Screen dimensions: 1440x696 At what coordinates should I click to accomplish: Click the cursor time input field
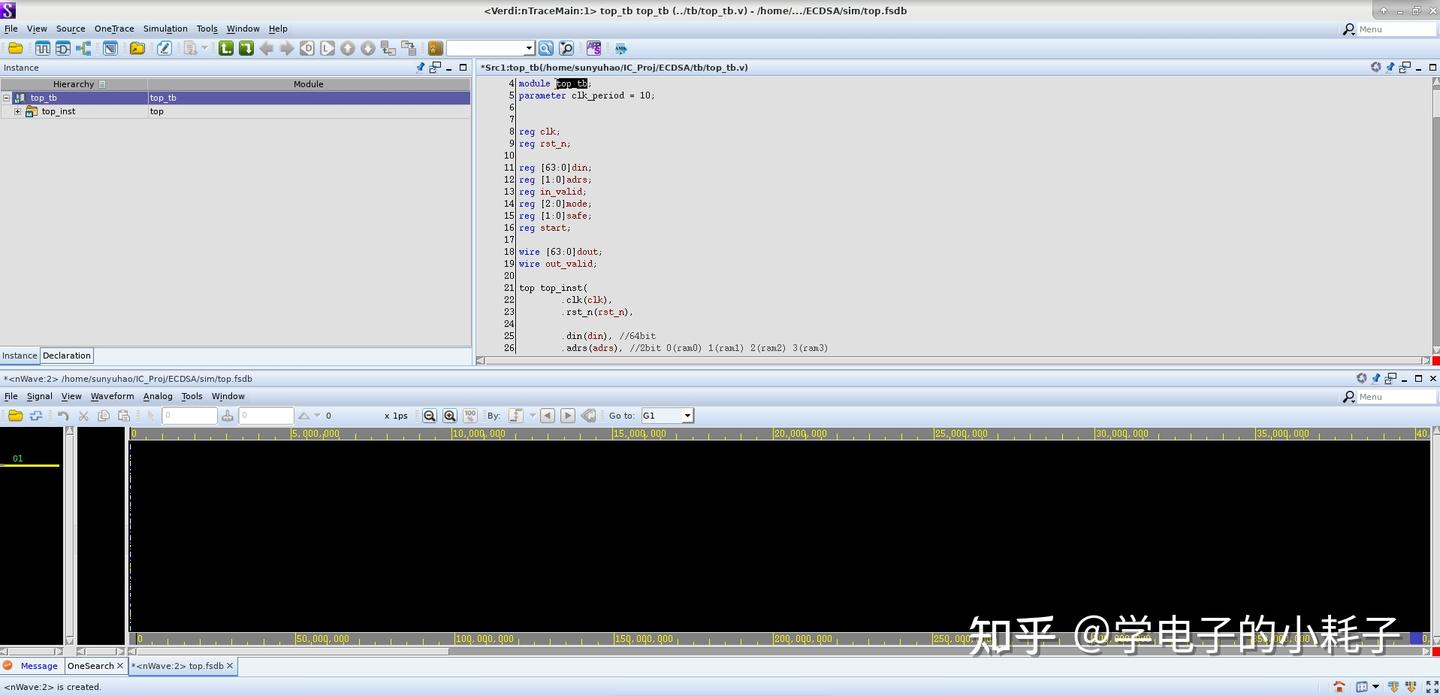[x=189, y=415]
